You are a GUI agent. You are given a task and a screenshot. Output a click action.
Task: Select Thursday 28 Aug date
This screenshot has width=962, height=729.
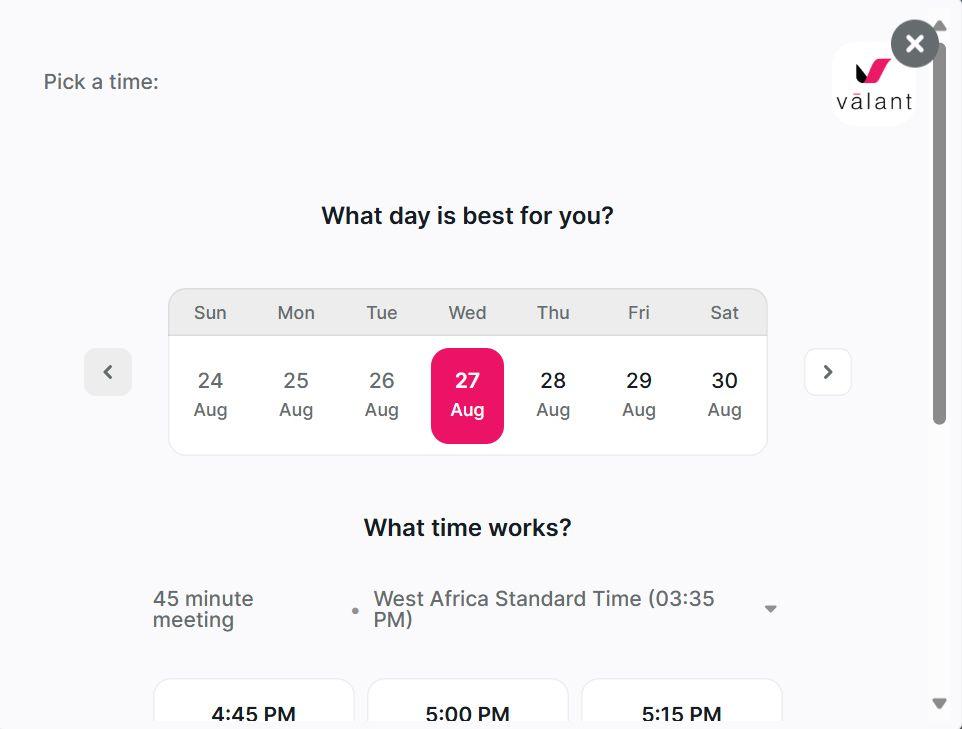click(x=553, y=395)
